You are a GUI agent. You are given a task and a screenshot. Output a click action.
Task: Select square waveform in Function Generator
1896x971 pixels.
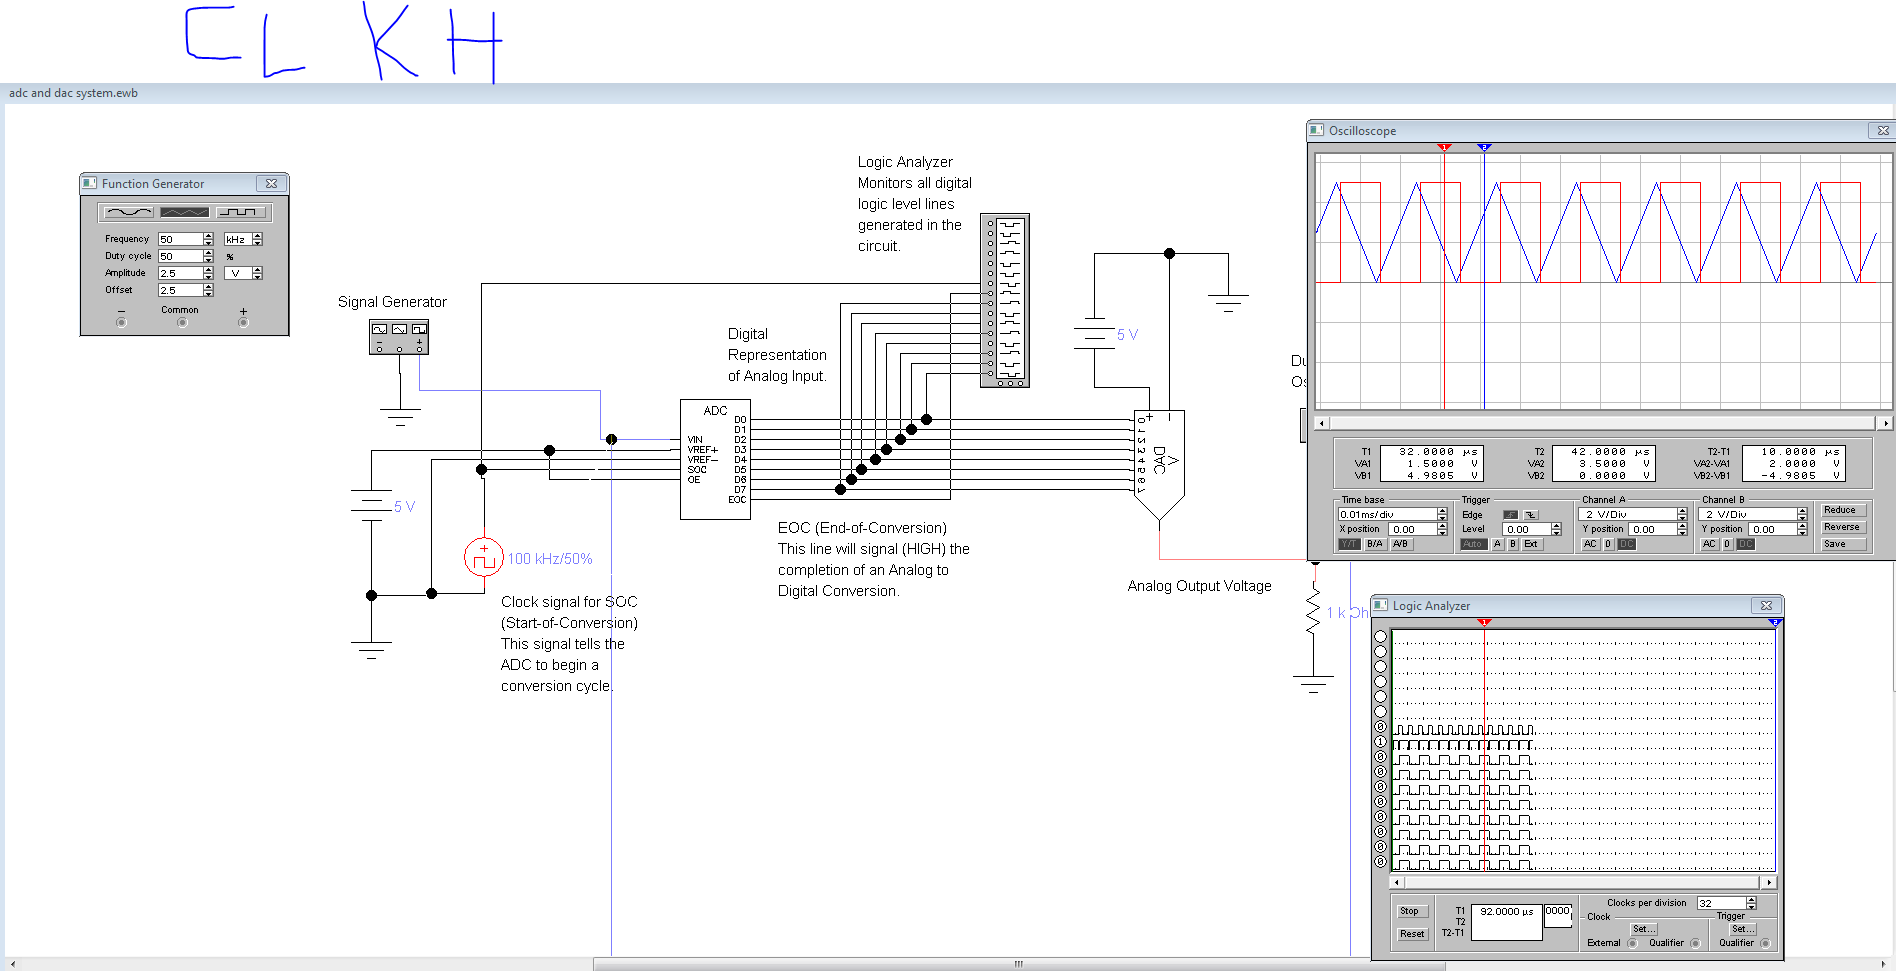coord(242,212)
